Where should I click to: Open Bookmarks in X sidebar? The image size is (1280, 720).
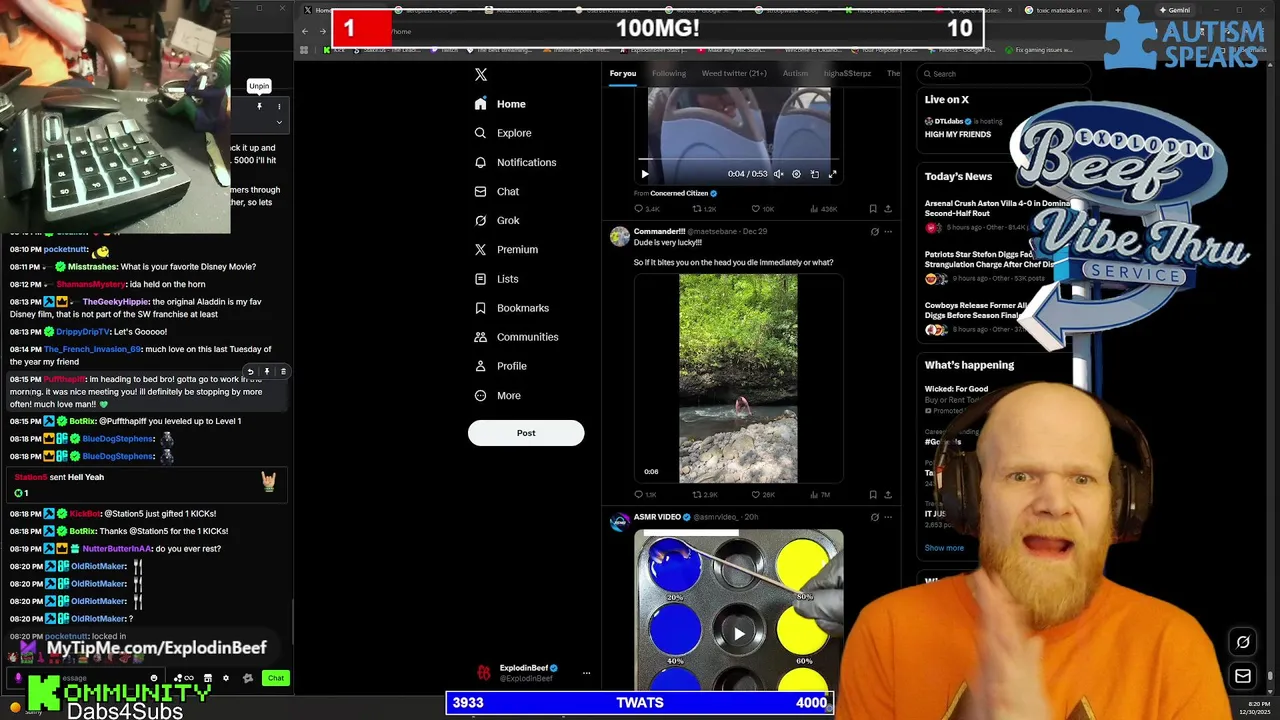coord(511,308)
